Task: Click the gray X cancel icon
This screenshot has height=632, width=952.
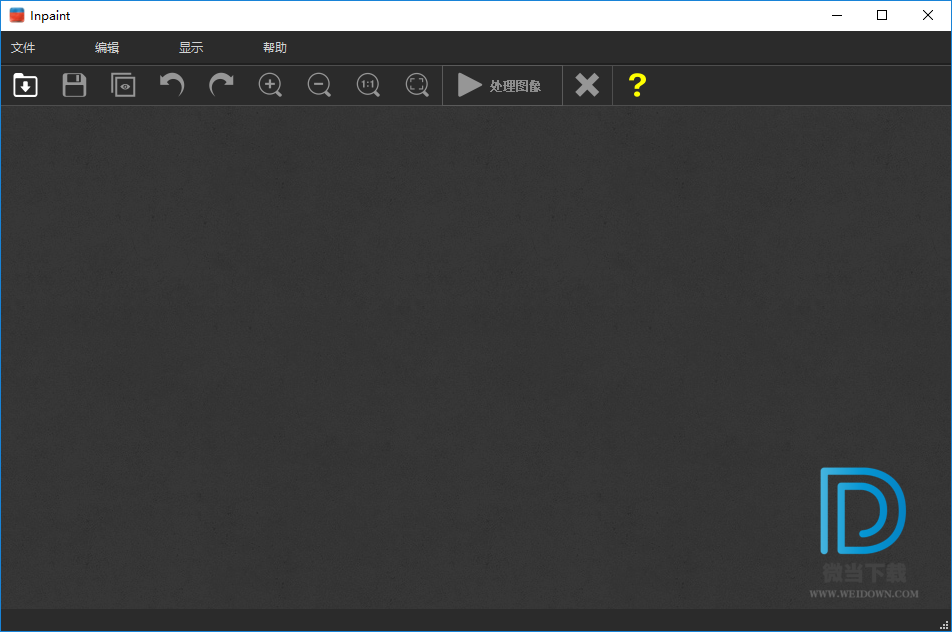Action: (587, 85)
